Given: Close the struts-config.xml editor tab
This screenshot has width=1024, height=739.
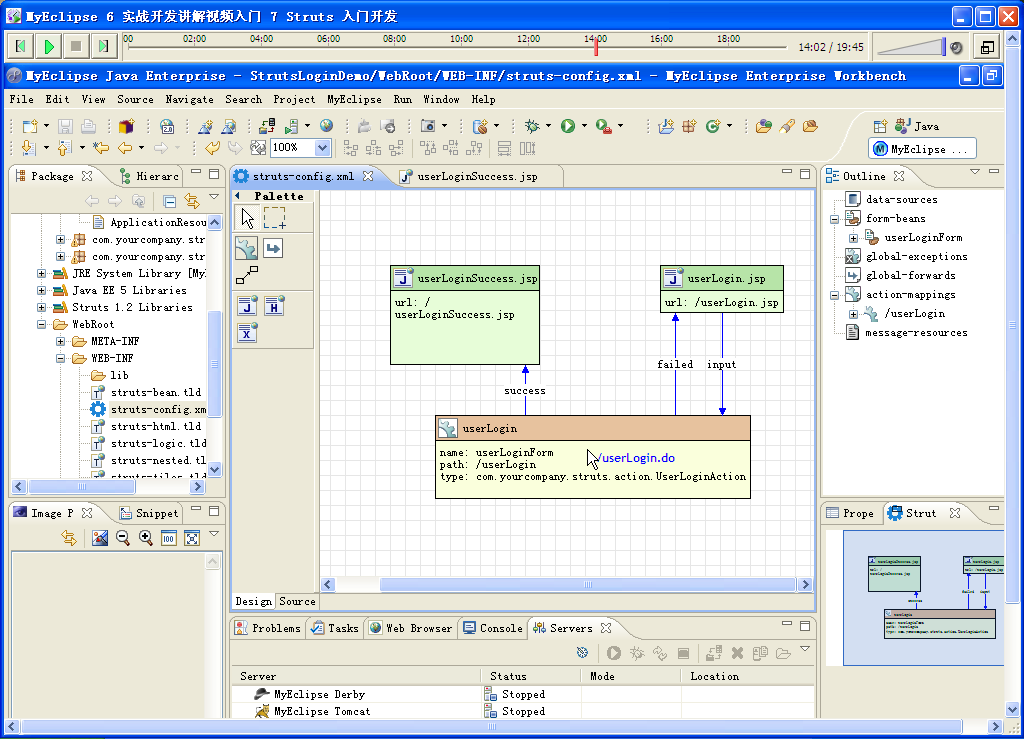Looking at the screenshot, I should (x=368, y=176).
